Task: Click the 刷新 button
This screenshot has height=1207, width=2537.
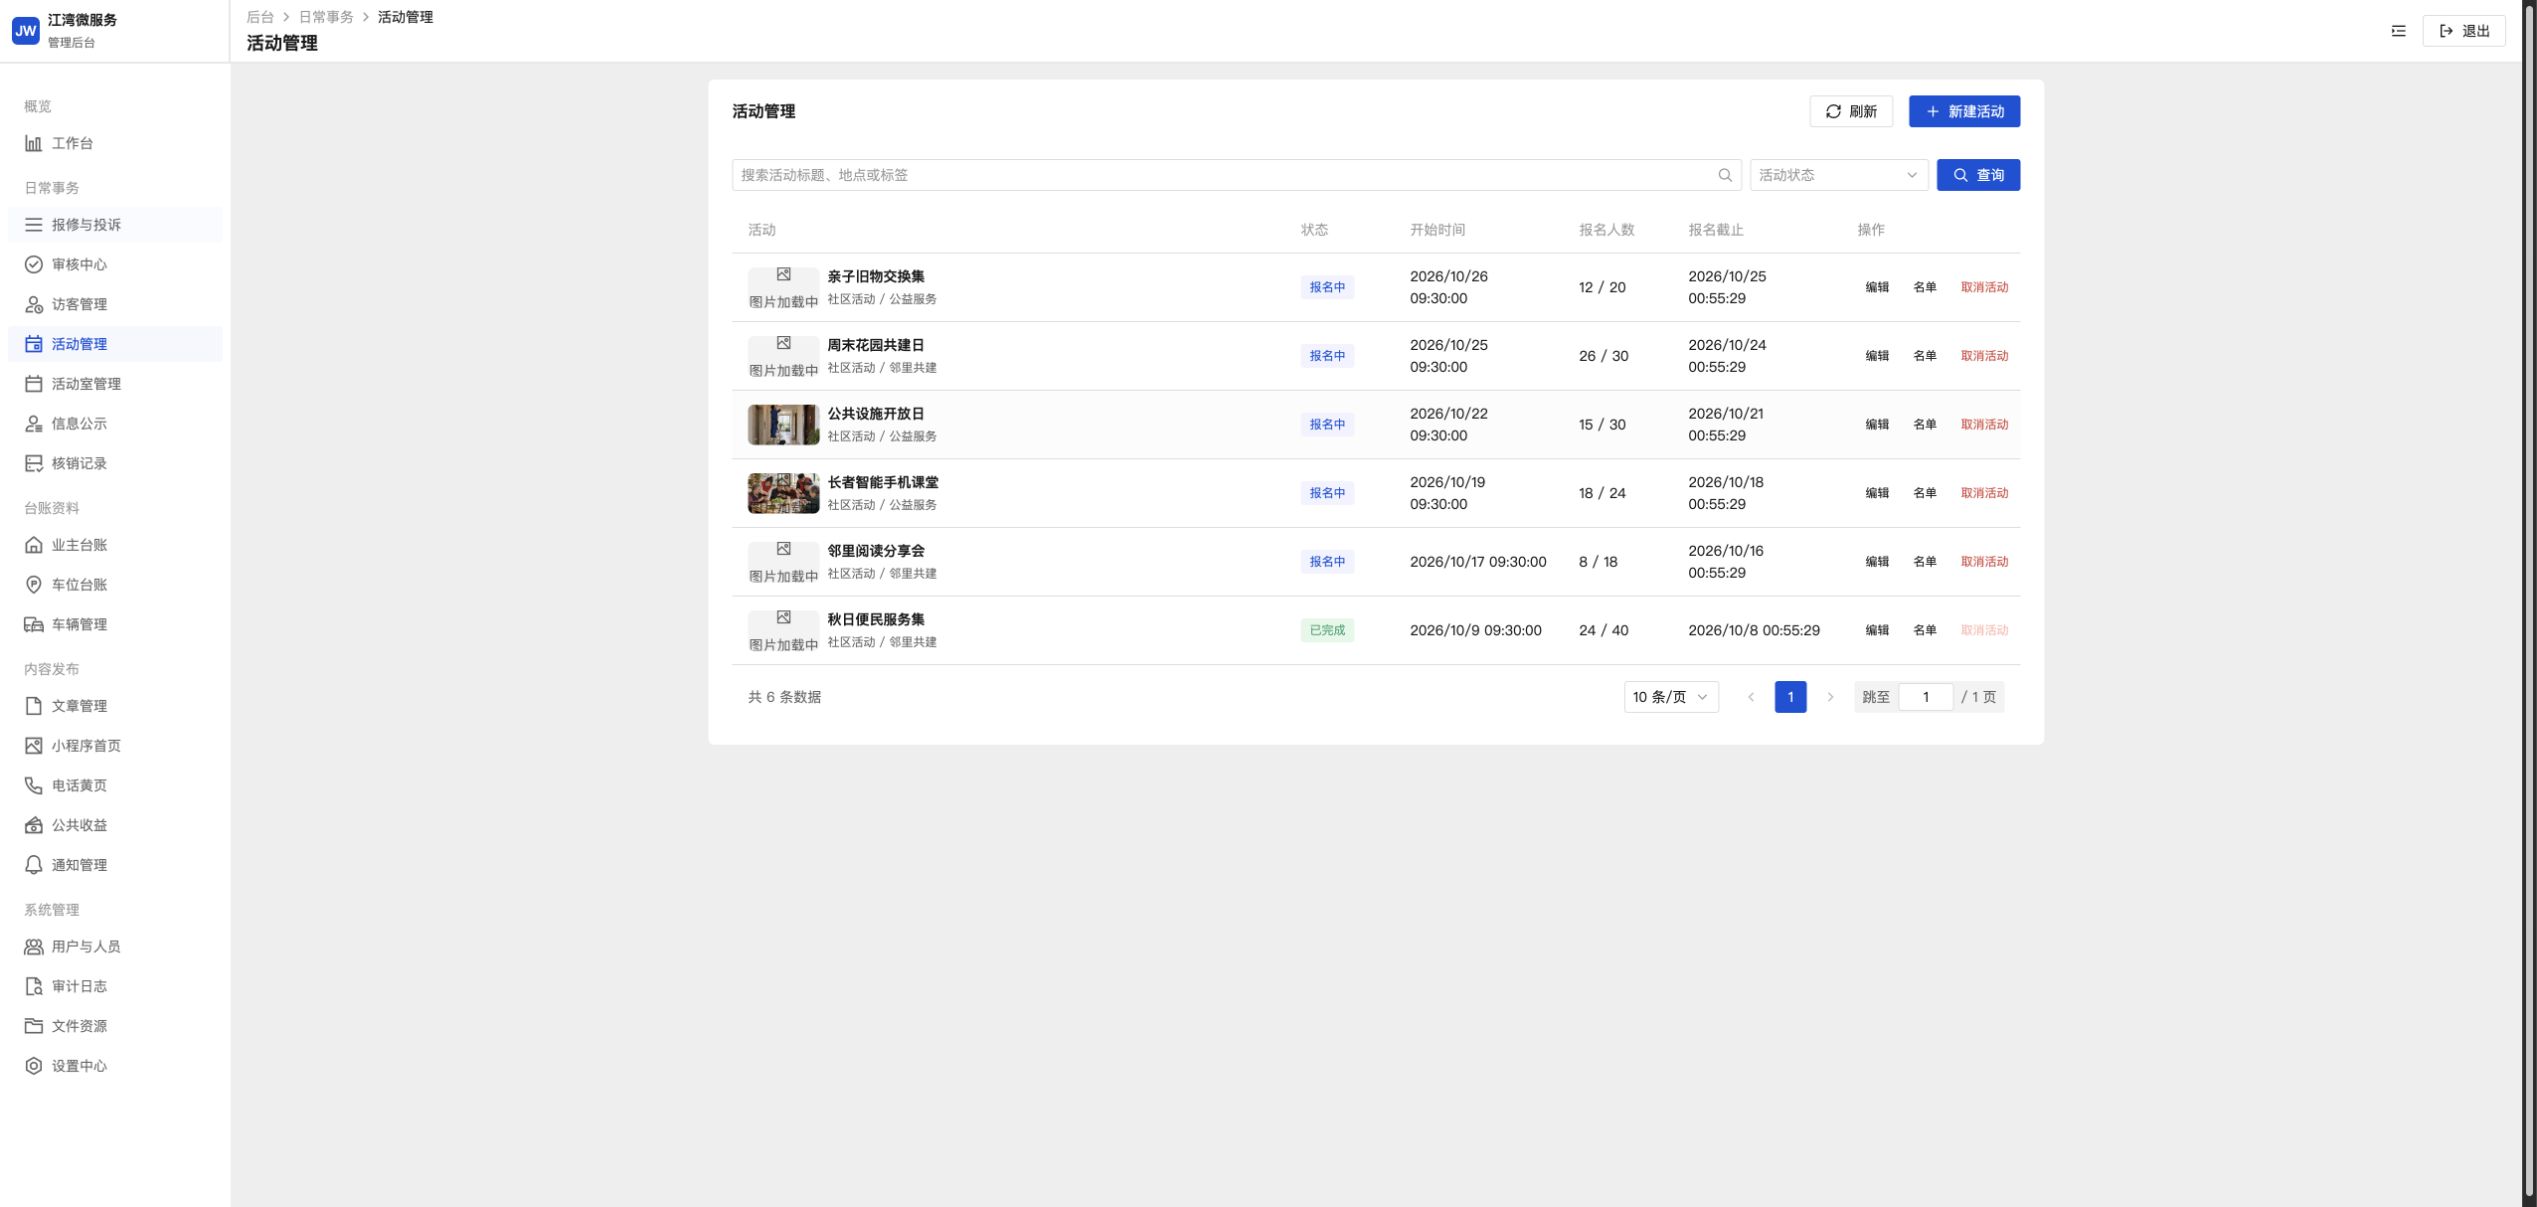Action: [1851, 111]
